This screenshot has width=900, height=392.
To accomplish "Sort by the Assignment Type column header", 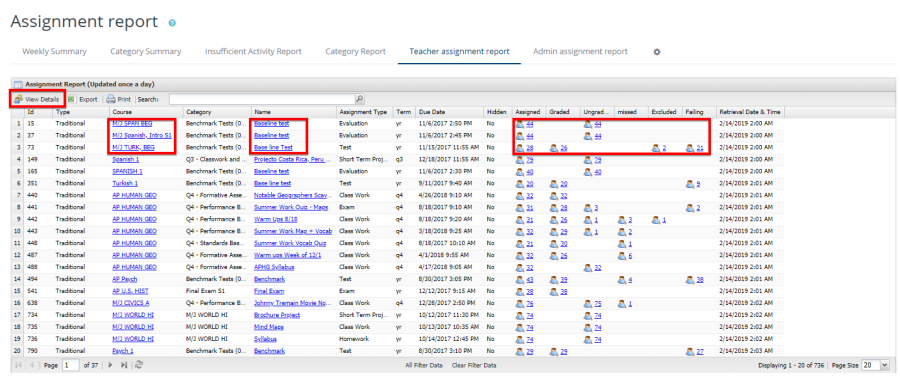I will 365,112.
